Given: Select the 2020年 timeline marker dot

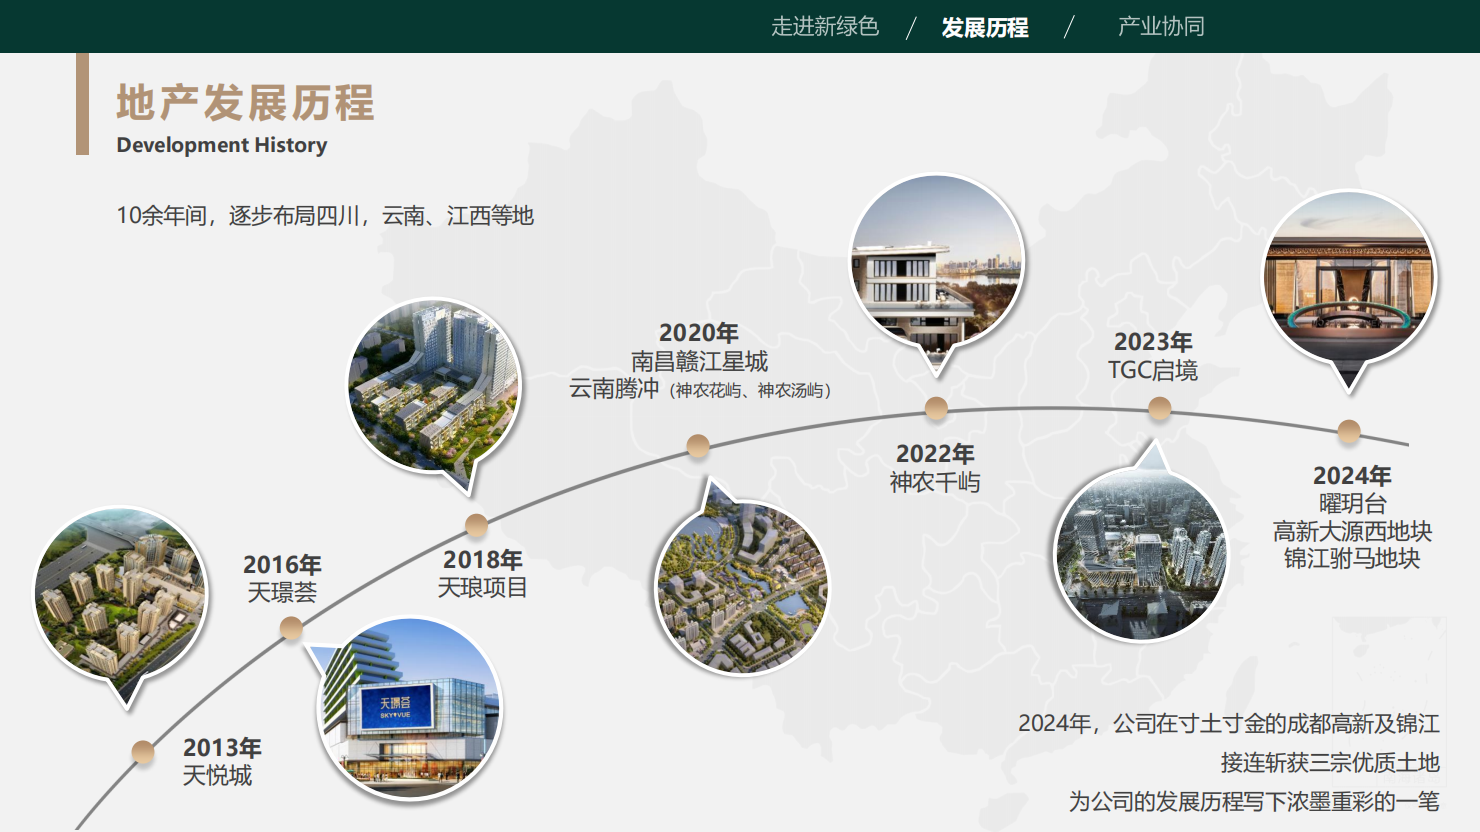Looking at the screenshot, I should (x=698, y=446).
